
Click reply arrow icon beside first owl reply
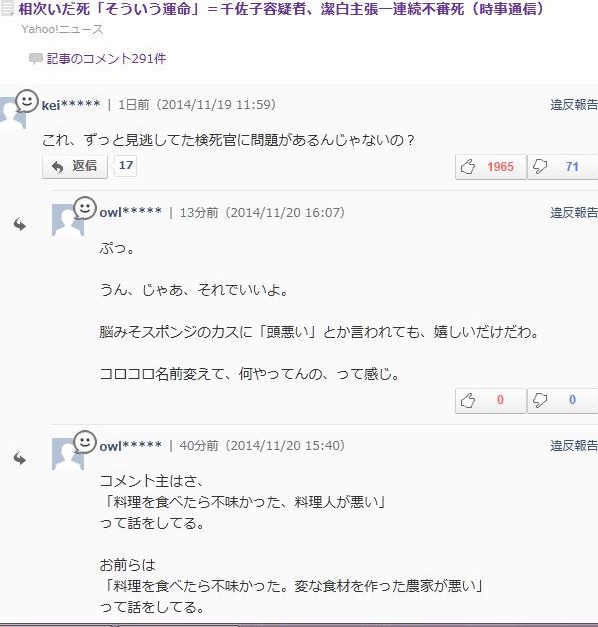[x=20, y=225]
